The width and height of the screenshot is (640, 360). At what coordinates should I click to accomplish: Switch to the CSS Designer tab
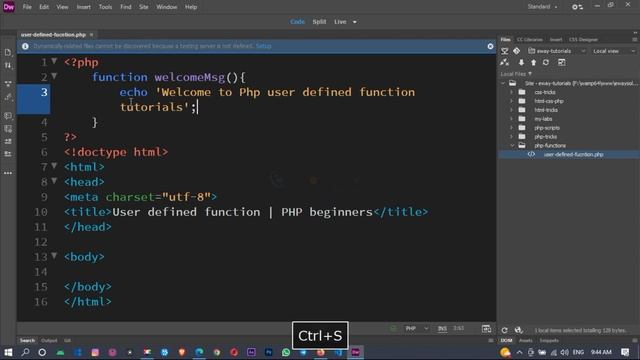[x=583, y=40]
